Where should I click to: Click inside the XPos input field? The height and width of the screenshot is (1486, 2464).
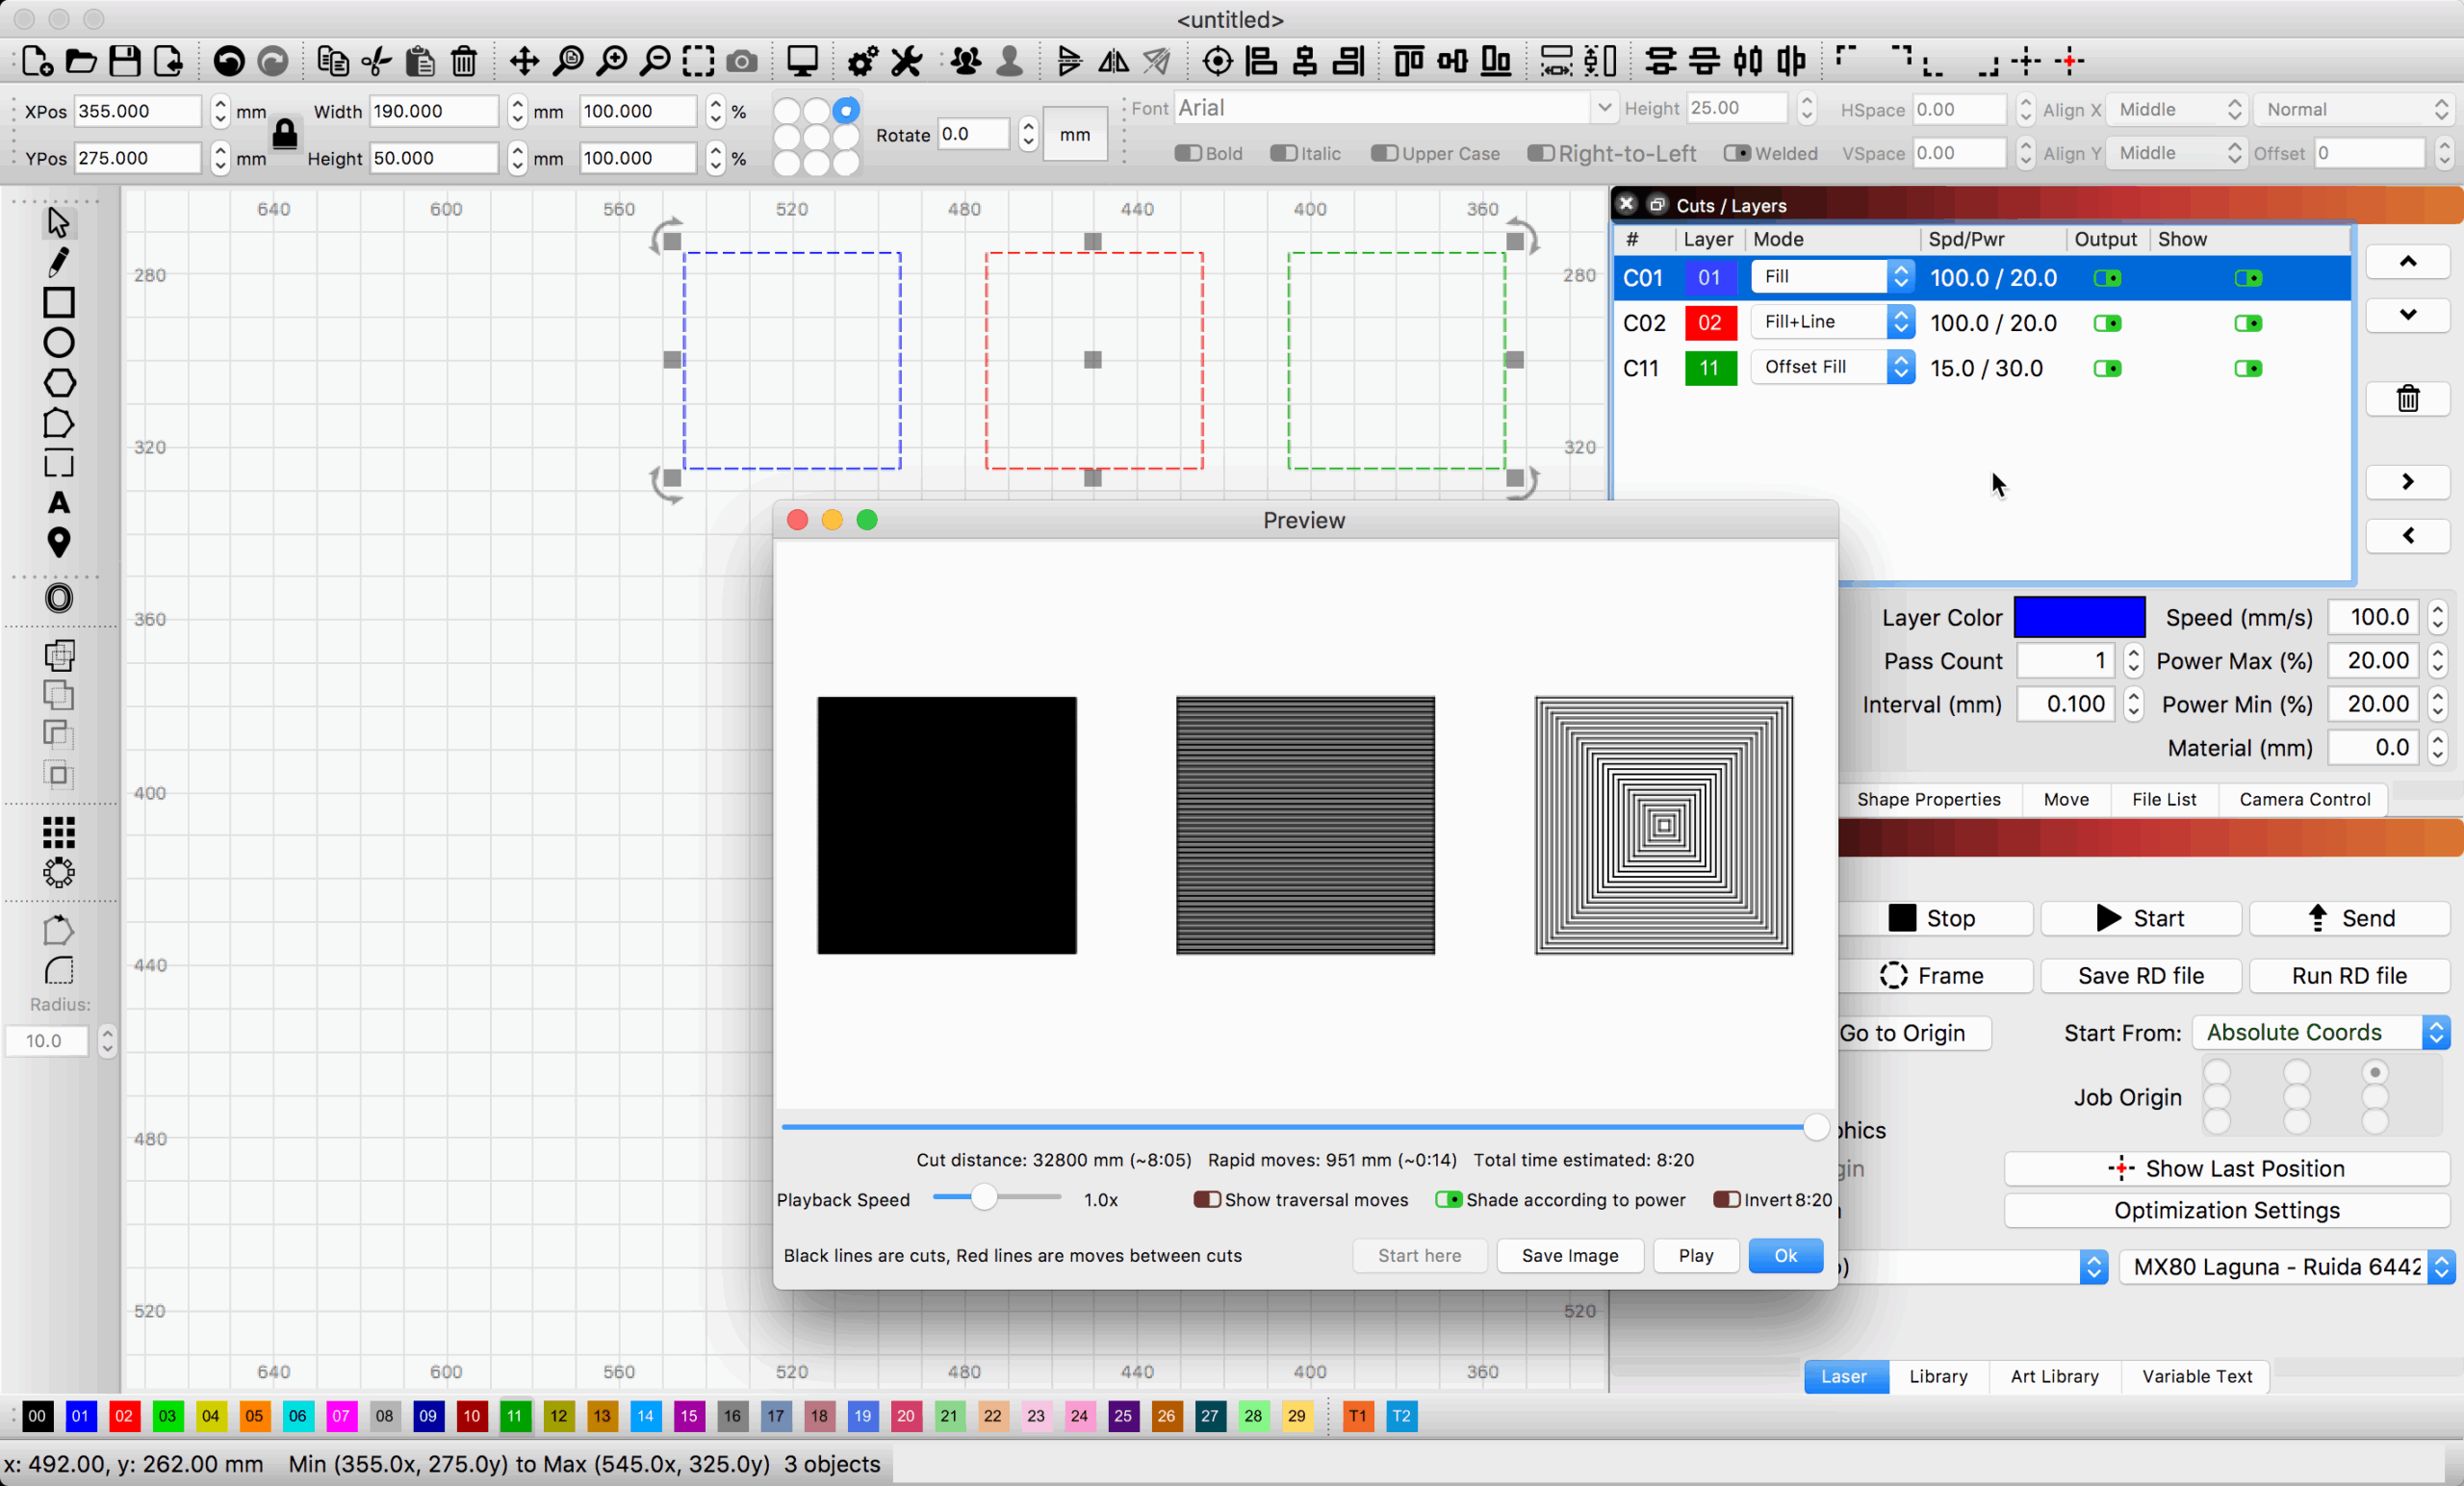(137, 111)
